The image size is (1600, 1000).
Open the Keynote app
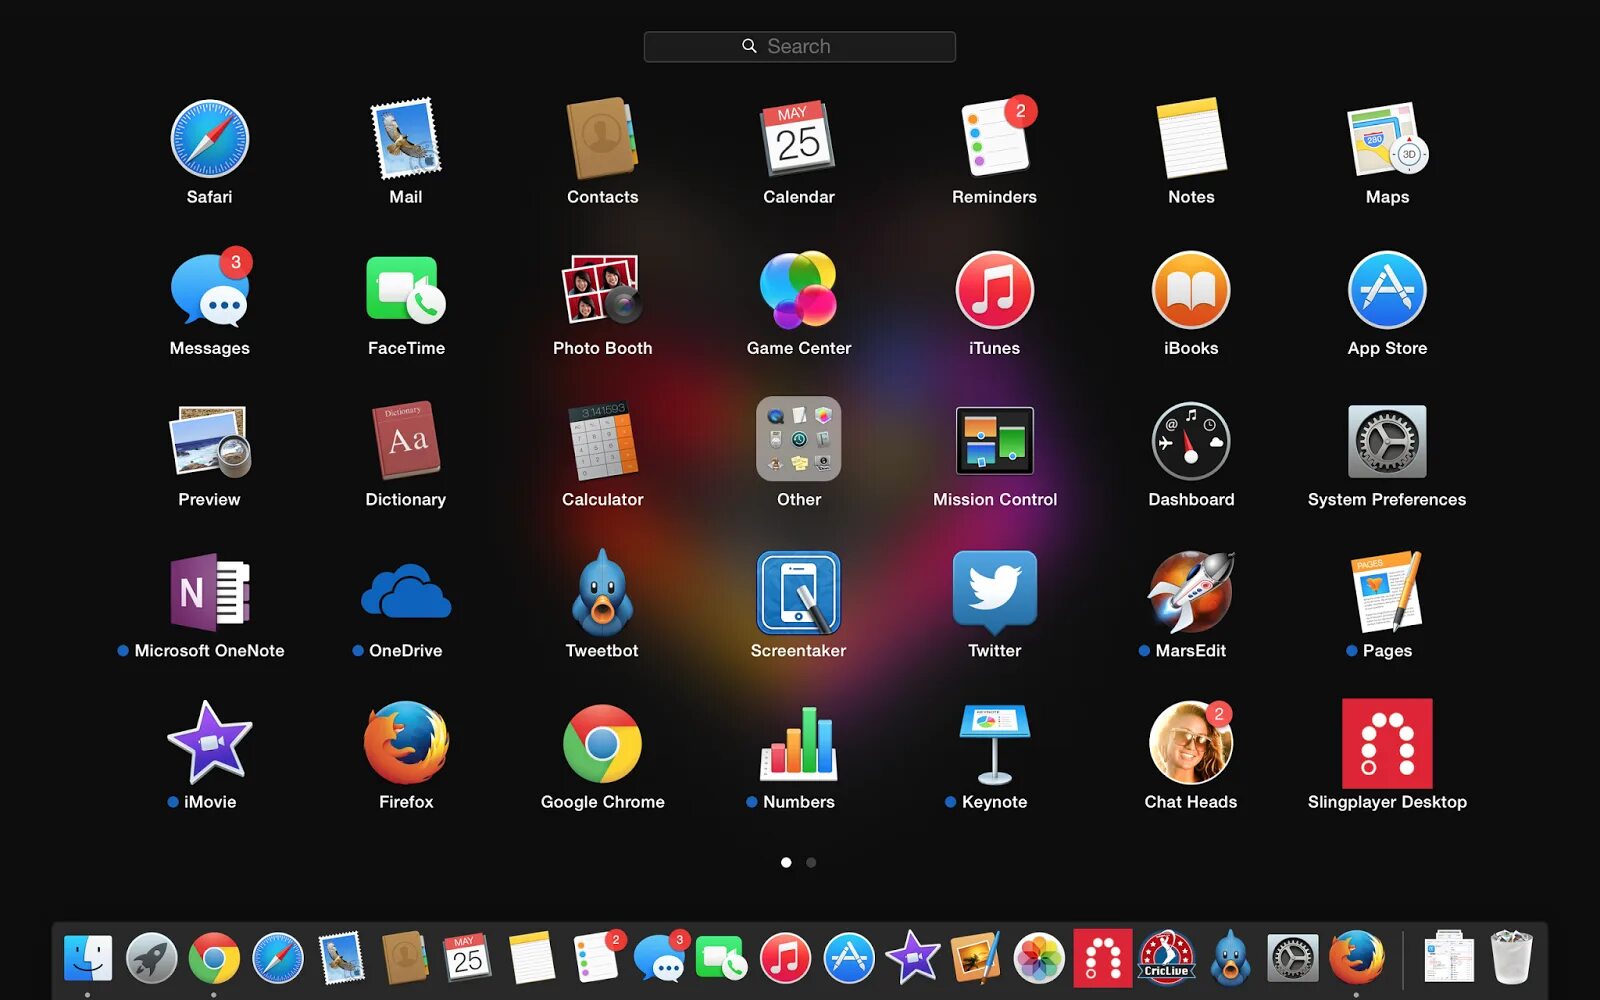[x=995, y=743]
